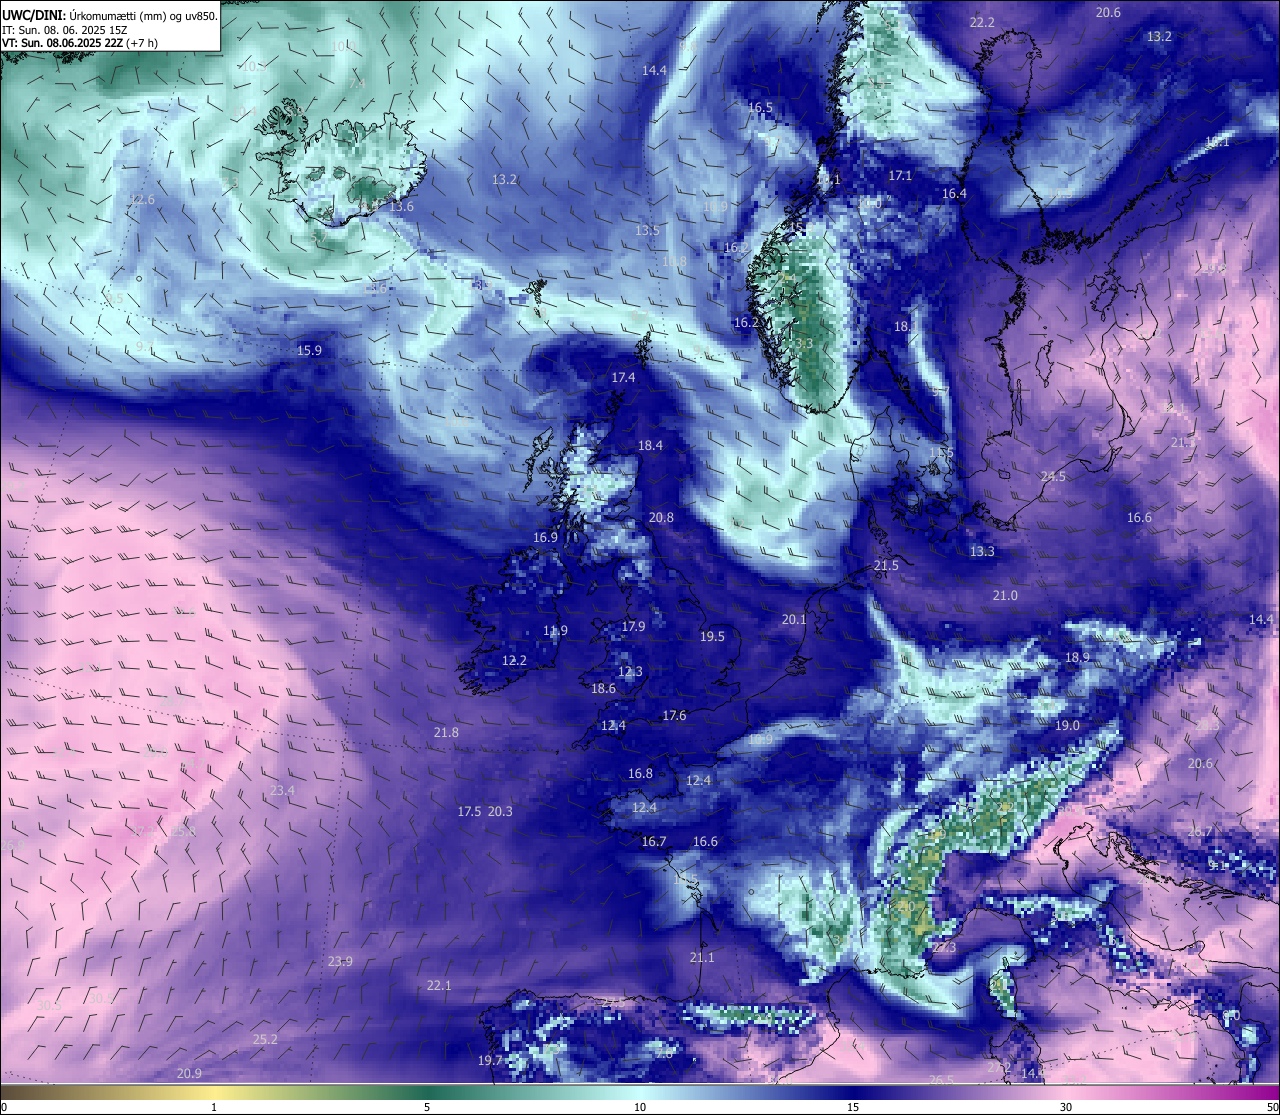This screenshot has width=1280, height=1115.
Task: Click the 19.7 value over northern Spain
Action: pos(490,1060)
